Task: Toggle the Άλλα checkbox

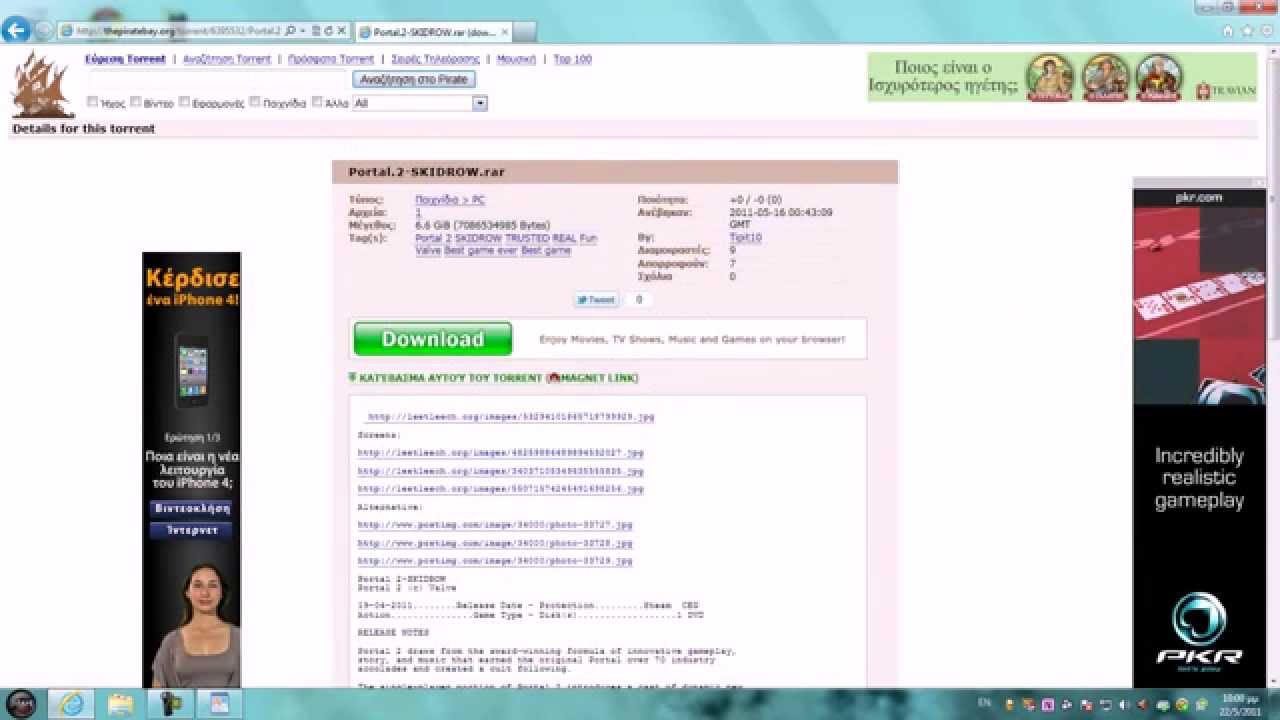Action: coord(317,102)
